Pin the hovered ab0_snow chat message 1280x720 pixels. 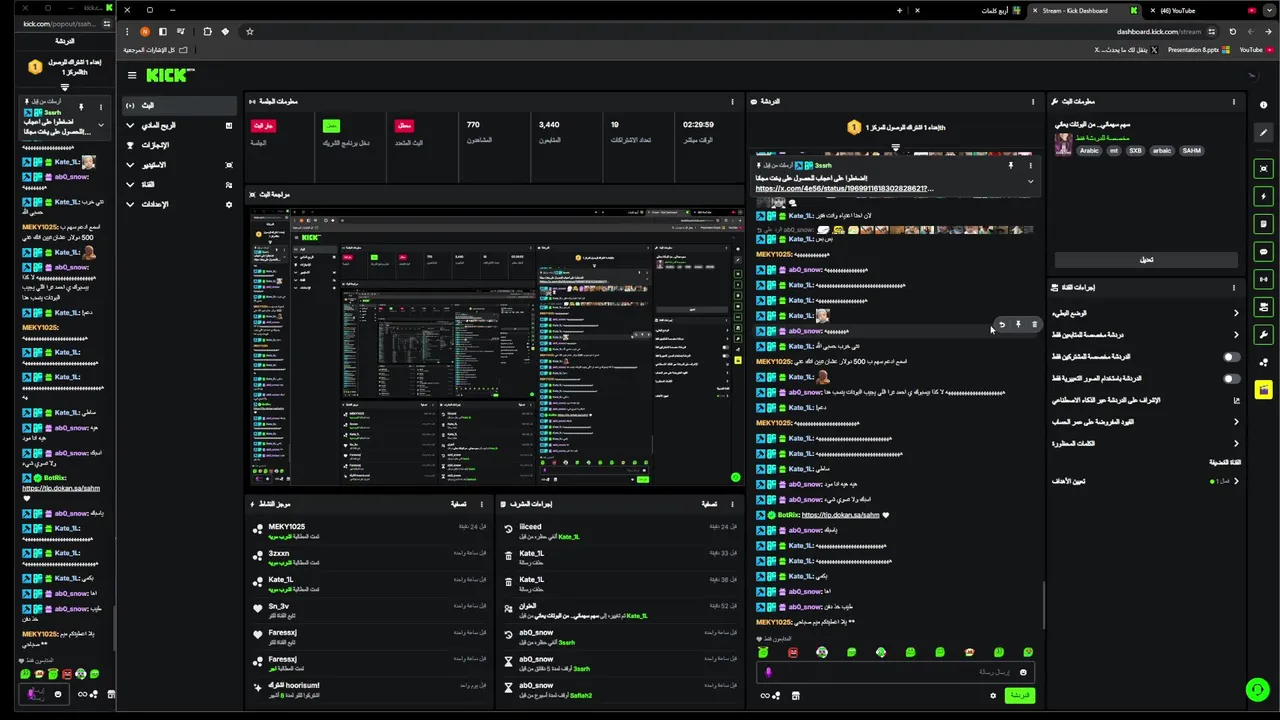click(x=1018, y=324)
